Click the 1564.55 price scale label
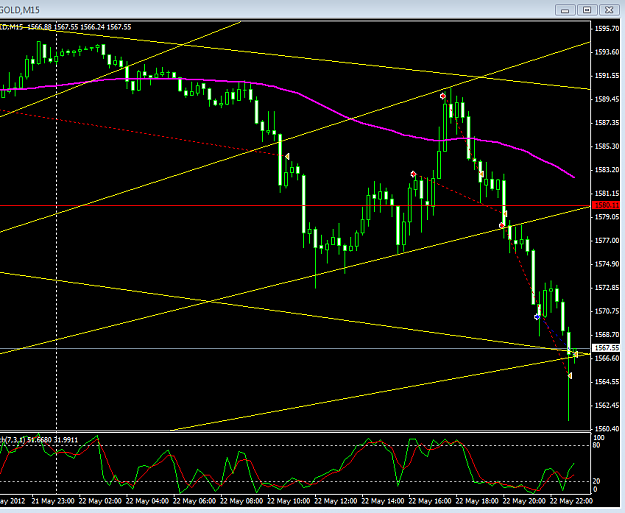This screenshot has height=513, width=625. pyautogui.click(x=607, y=381)
